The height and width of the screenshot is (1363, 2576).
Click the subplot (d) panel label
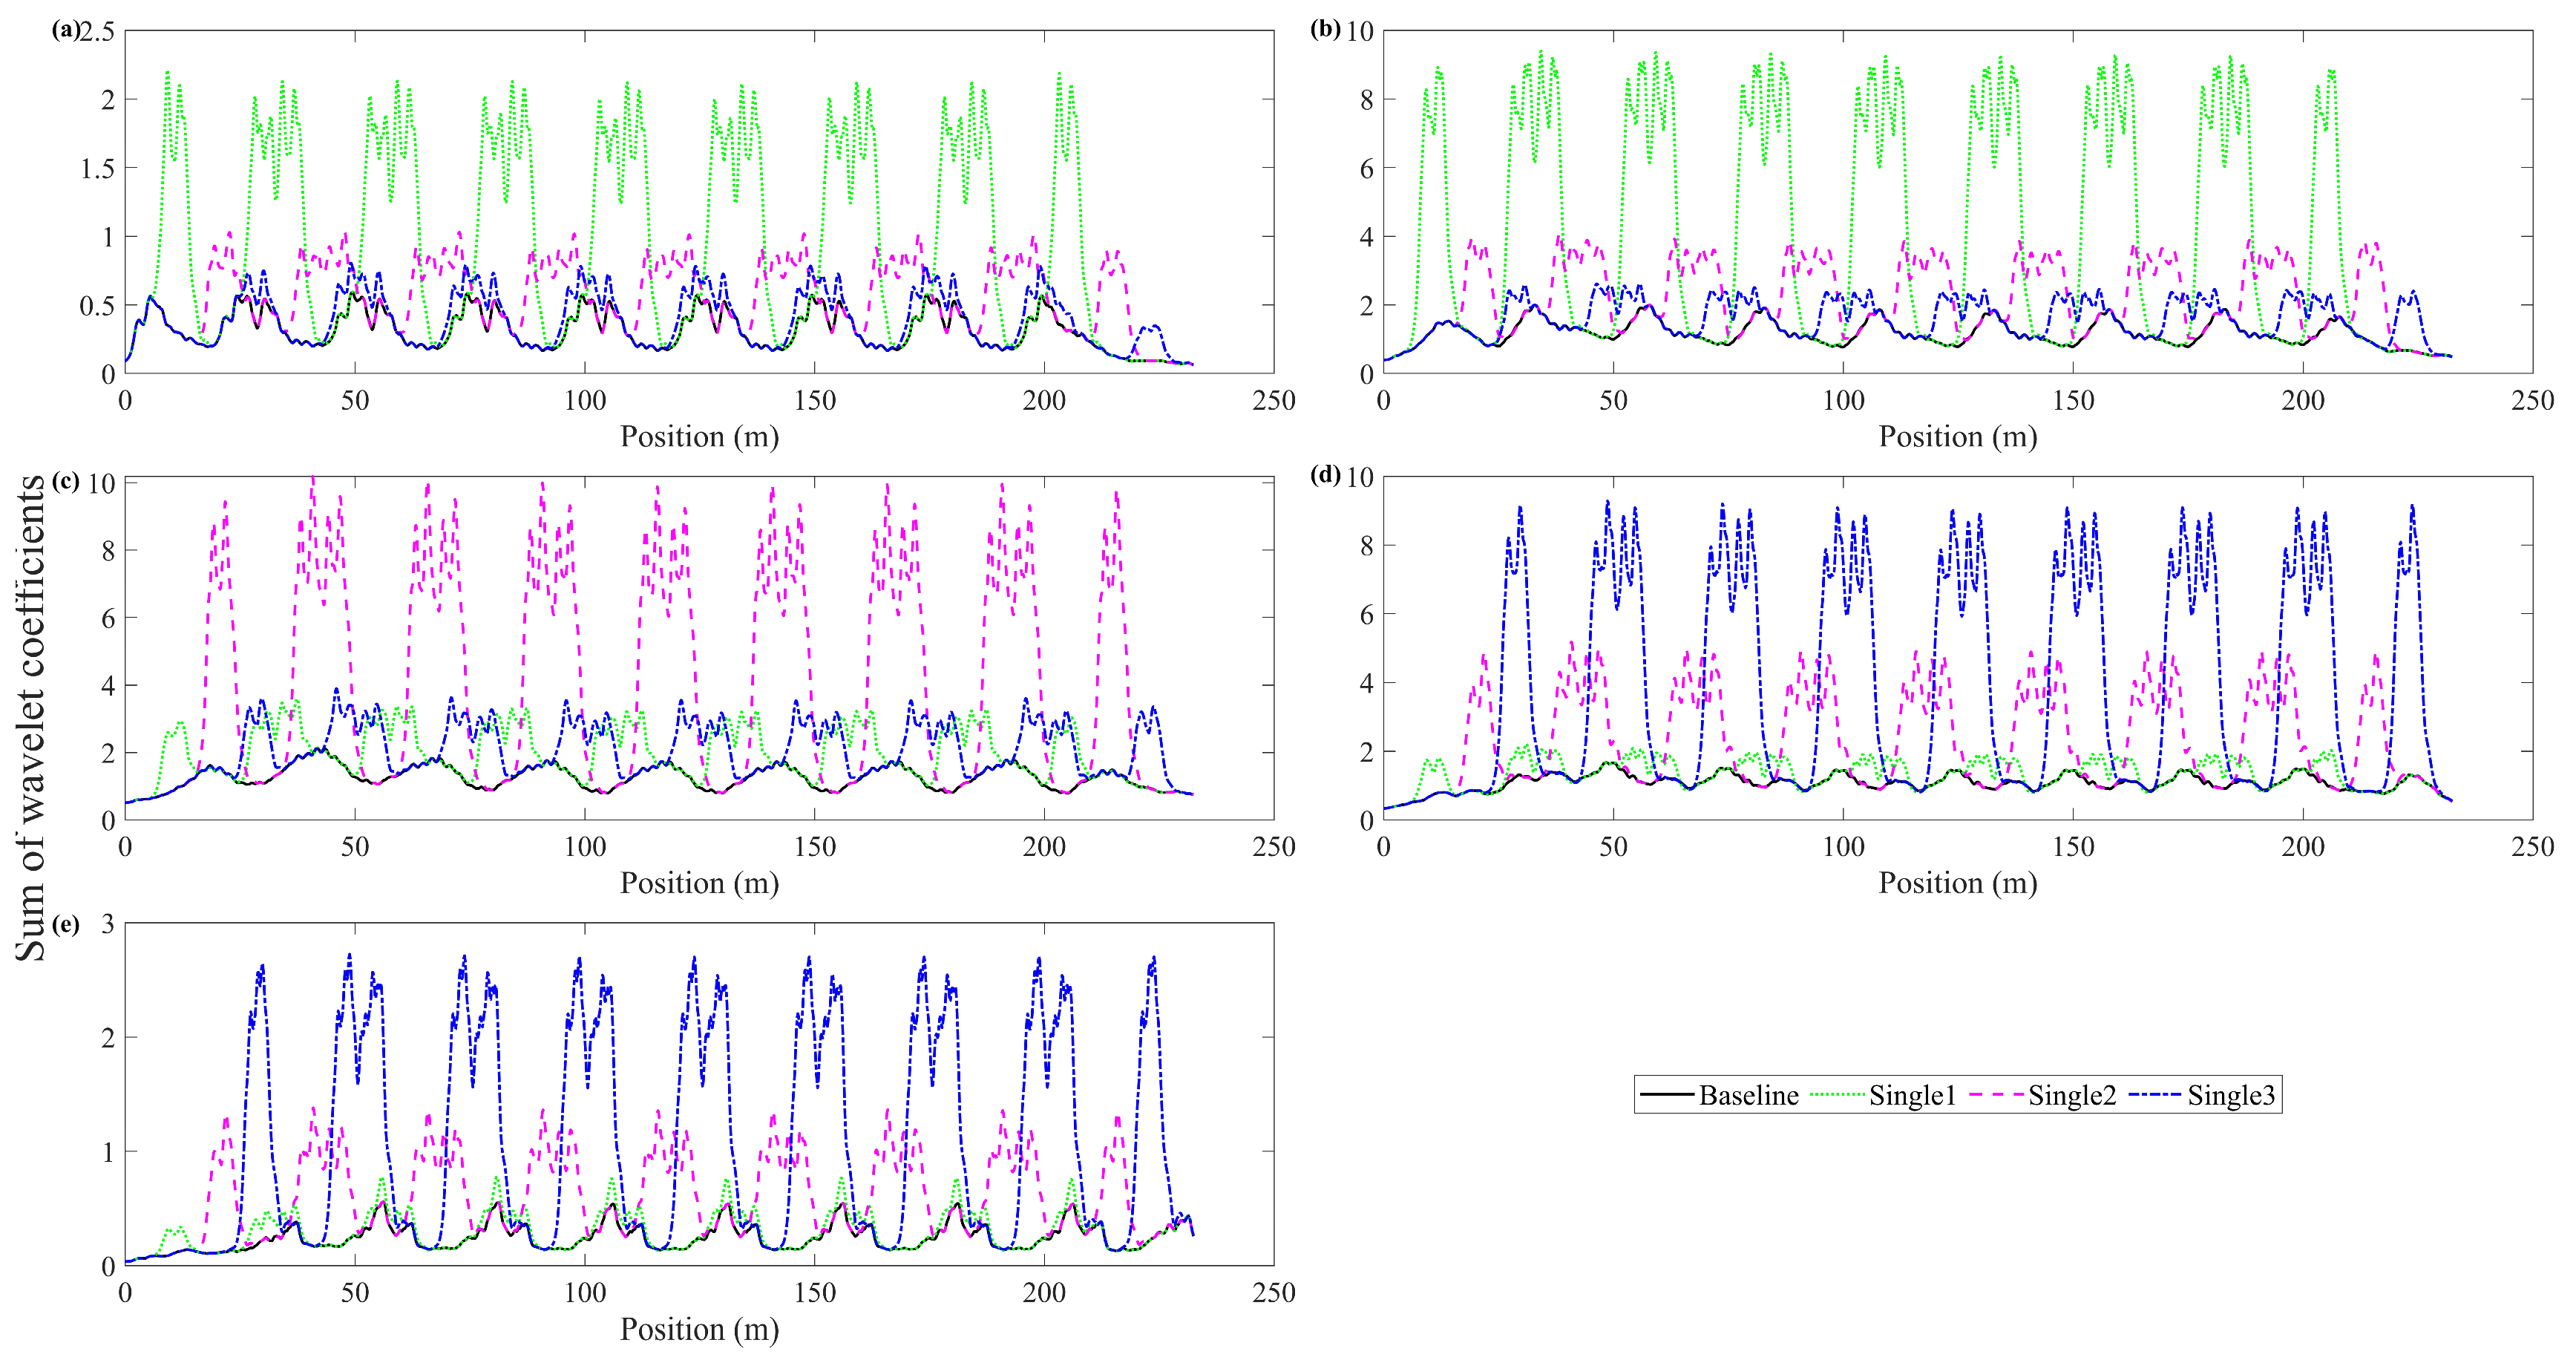coord(1325,475)
